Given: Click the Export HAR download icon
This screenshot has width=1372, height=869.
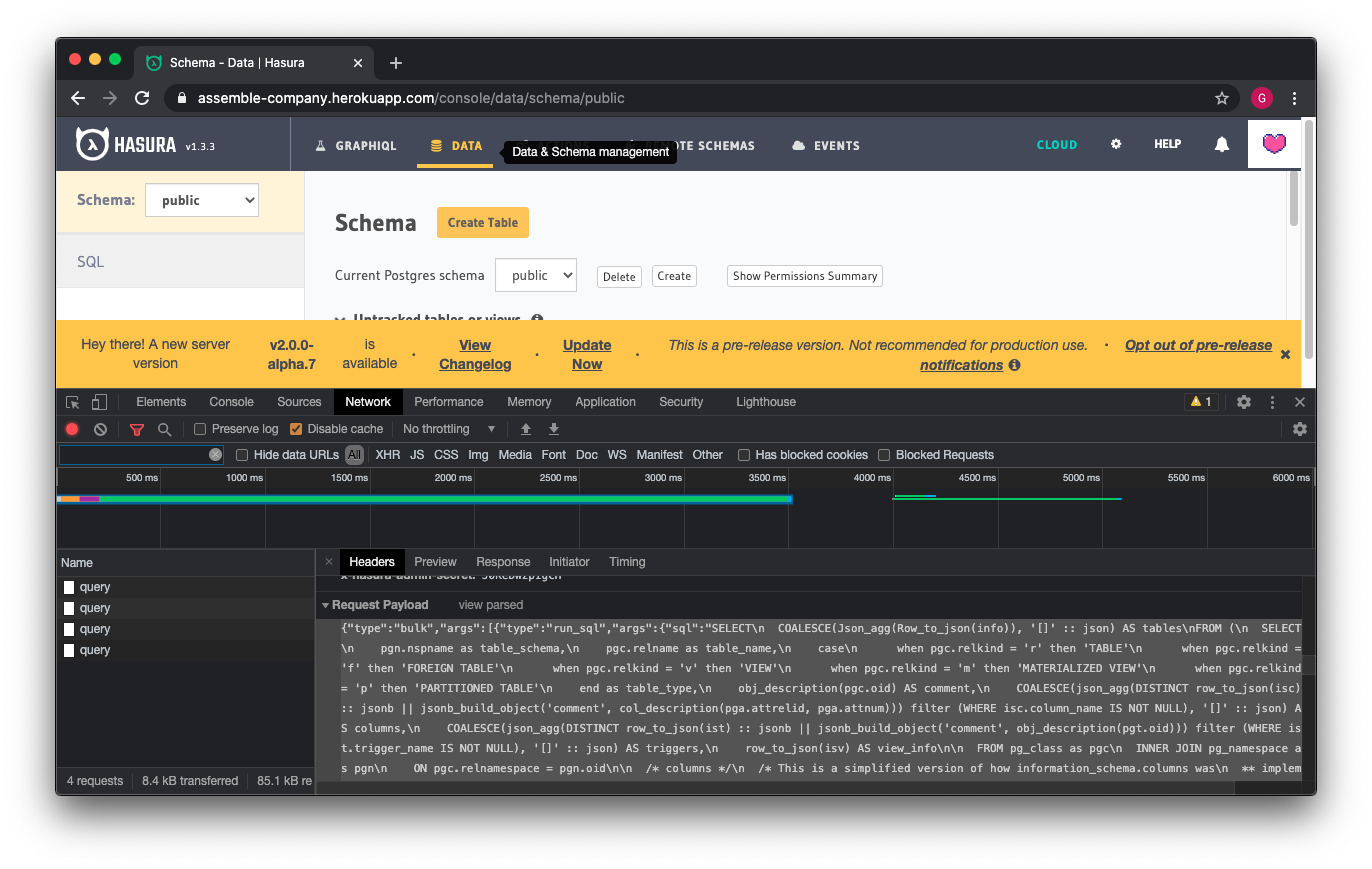Looking at the screenshot, I should coord(554,429).
